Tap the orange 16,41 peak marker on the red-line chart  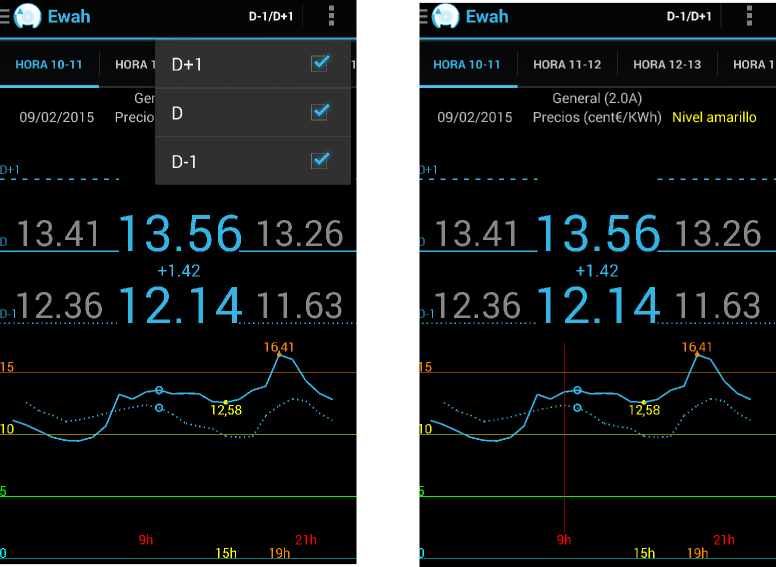click(697, 355)
